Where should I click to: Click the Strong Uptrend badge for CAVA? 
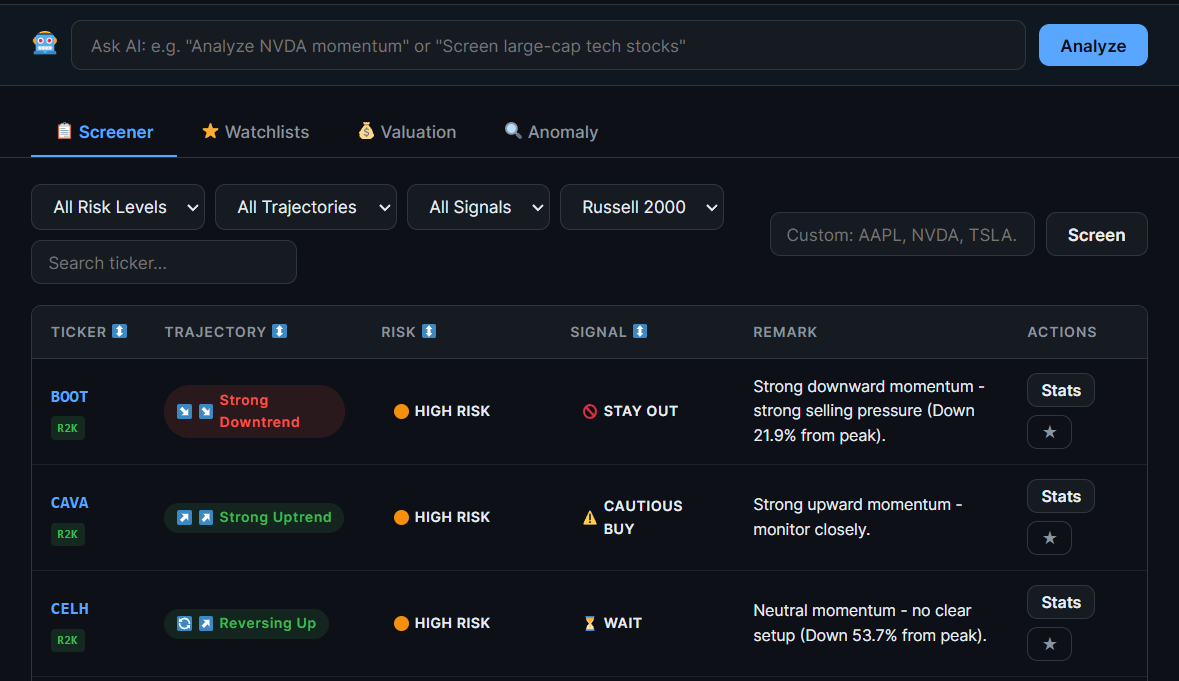[x=254, y=517]
